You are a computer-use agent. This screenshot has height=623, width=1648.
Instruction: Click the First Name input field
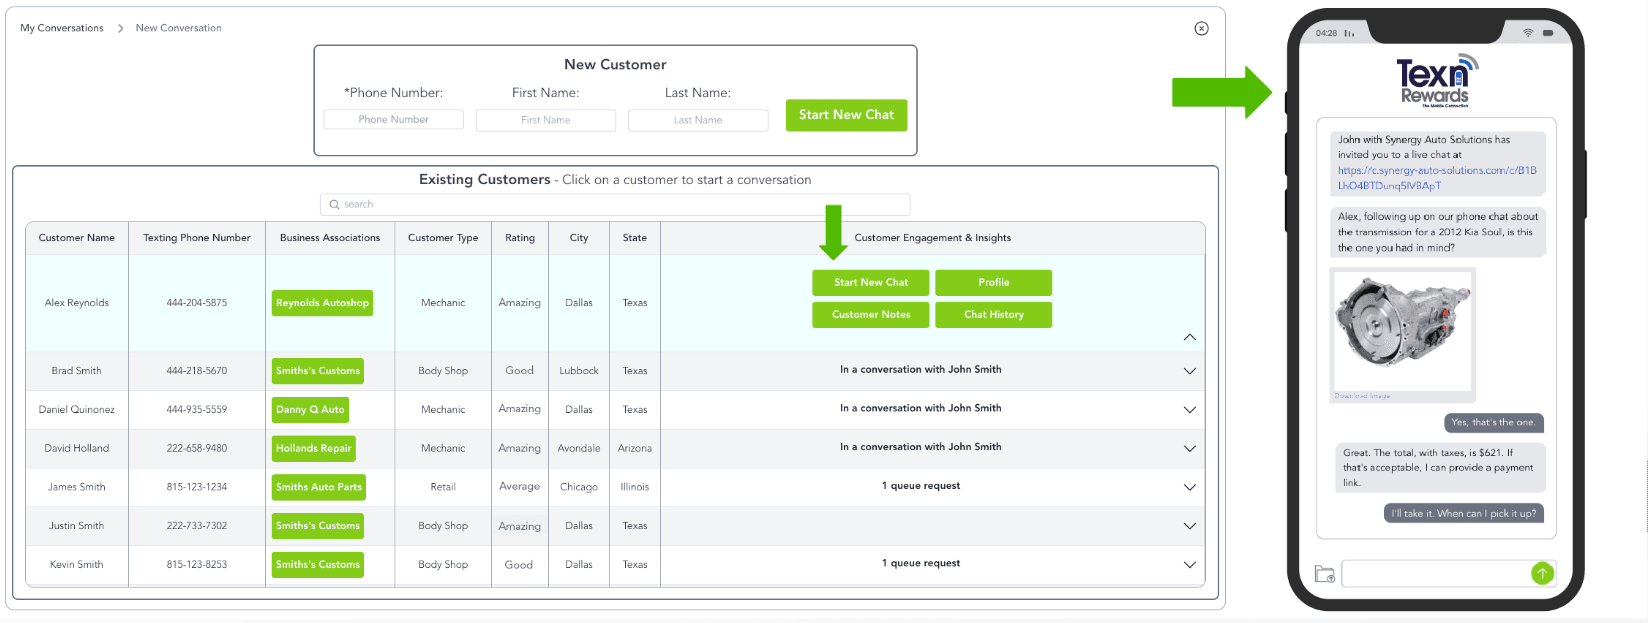coord(546,120)
